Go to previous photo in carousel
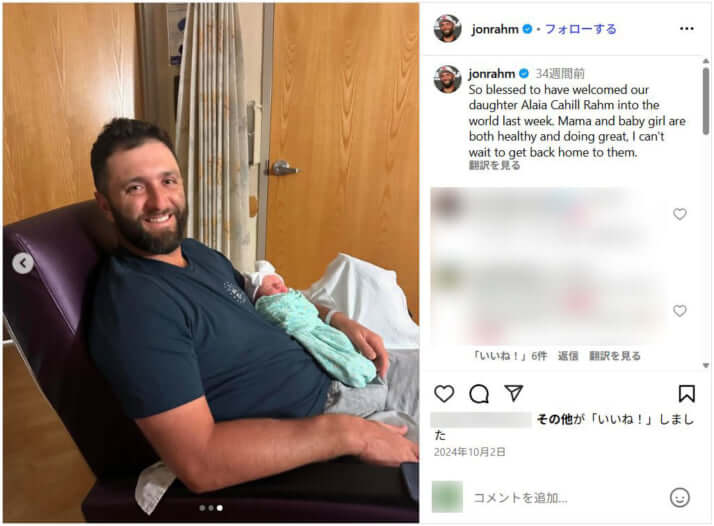The height and width of the screenshot is (526, 714). (x=23, y=263)
